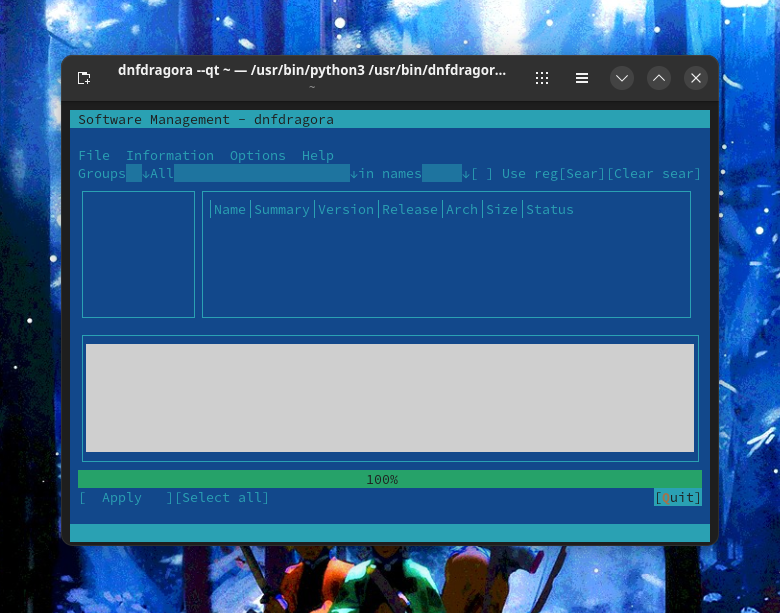780x613 pixels.
Task: Open the File menu
Action: point(94,155)
